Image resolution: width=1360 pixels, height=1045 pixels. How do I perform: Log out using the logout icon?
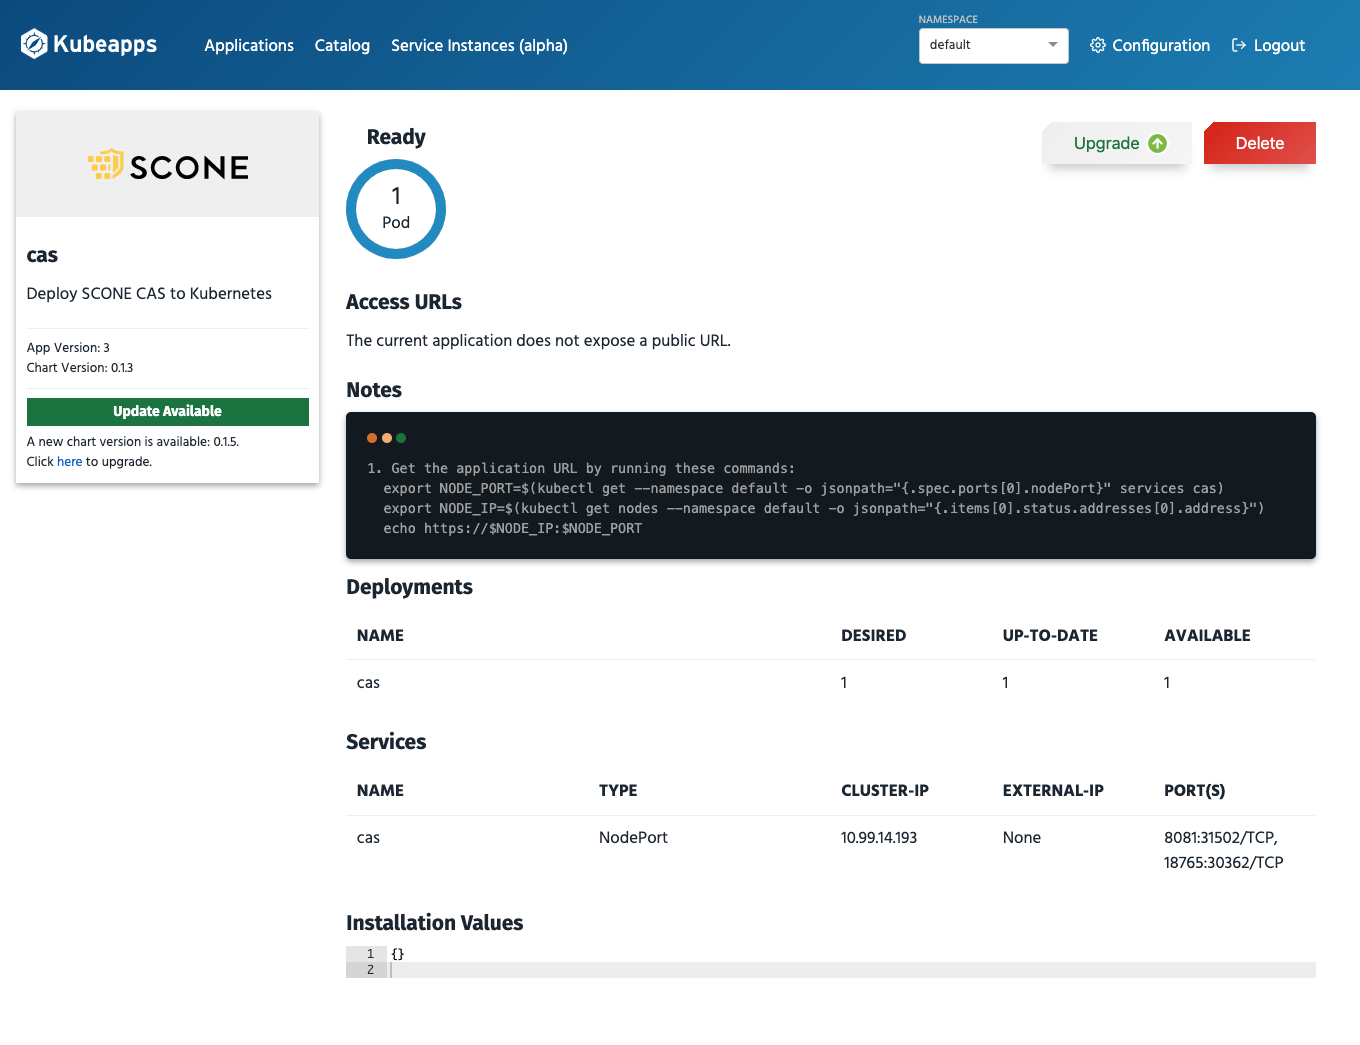(1237, 45)
